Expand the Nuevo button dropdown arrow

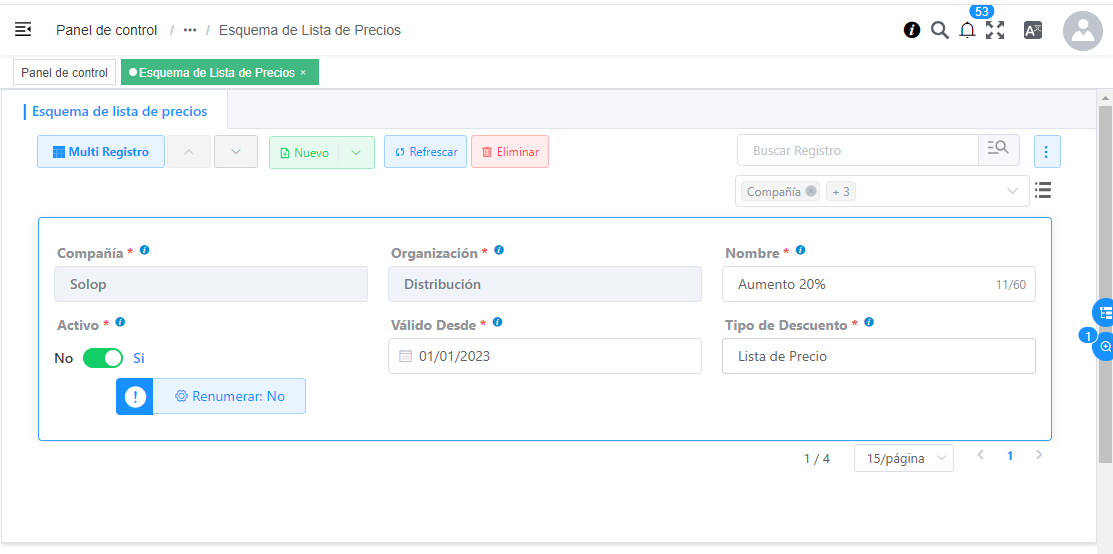point(356,153)
